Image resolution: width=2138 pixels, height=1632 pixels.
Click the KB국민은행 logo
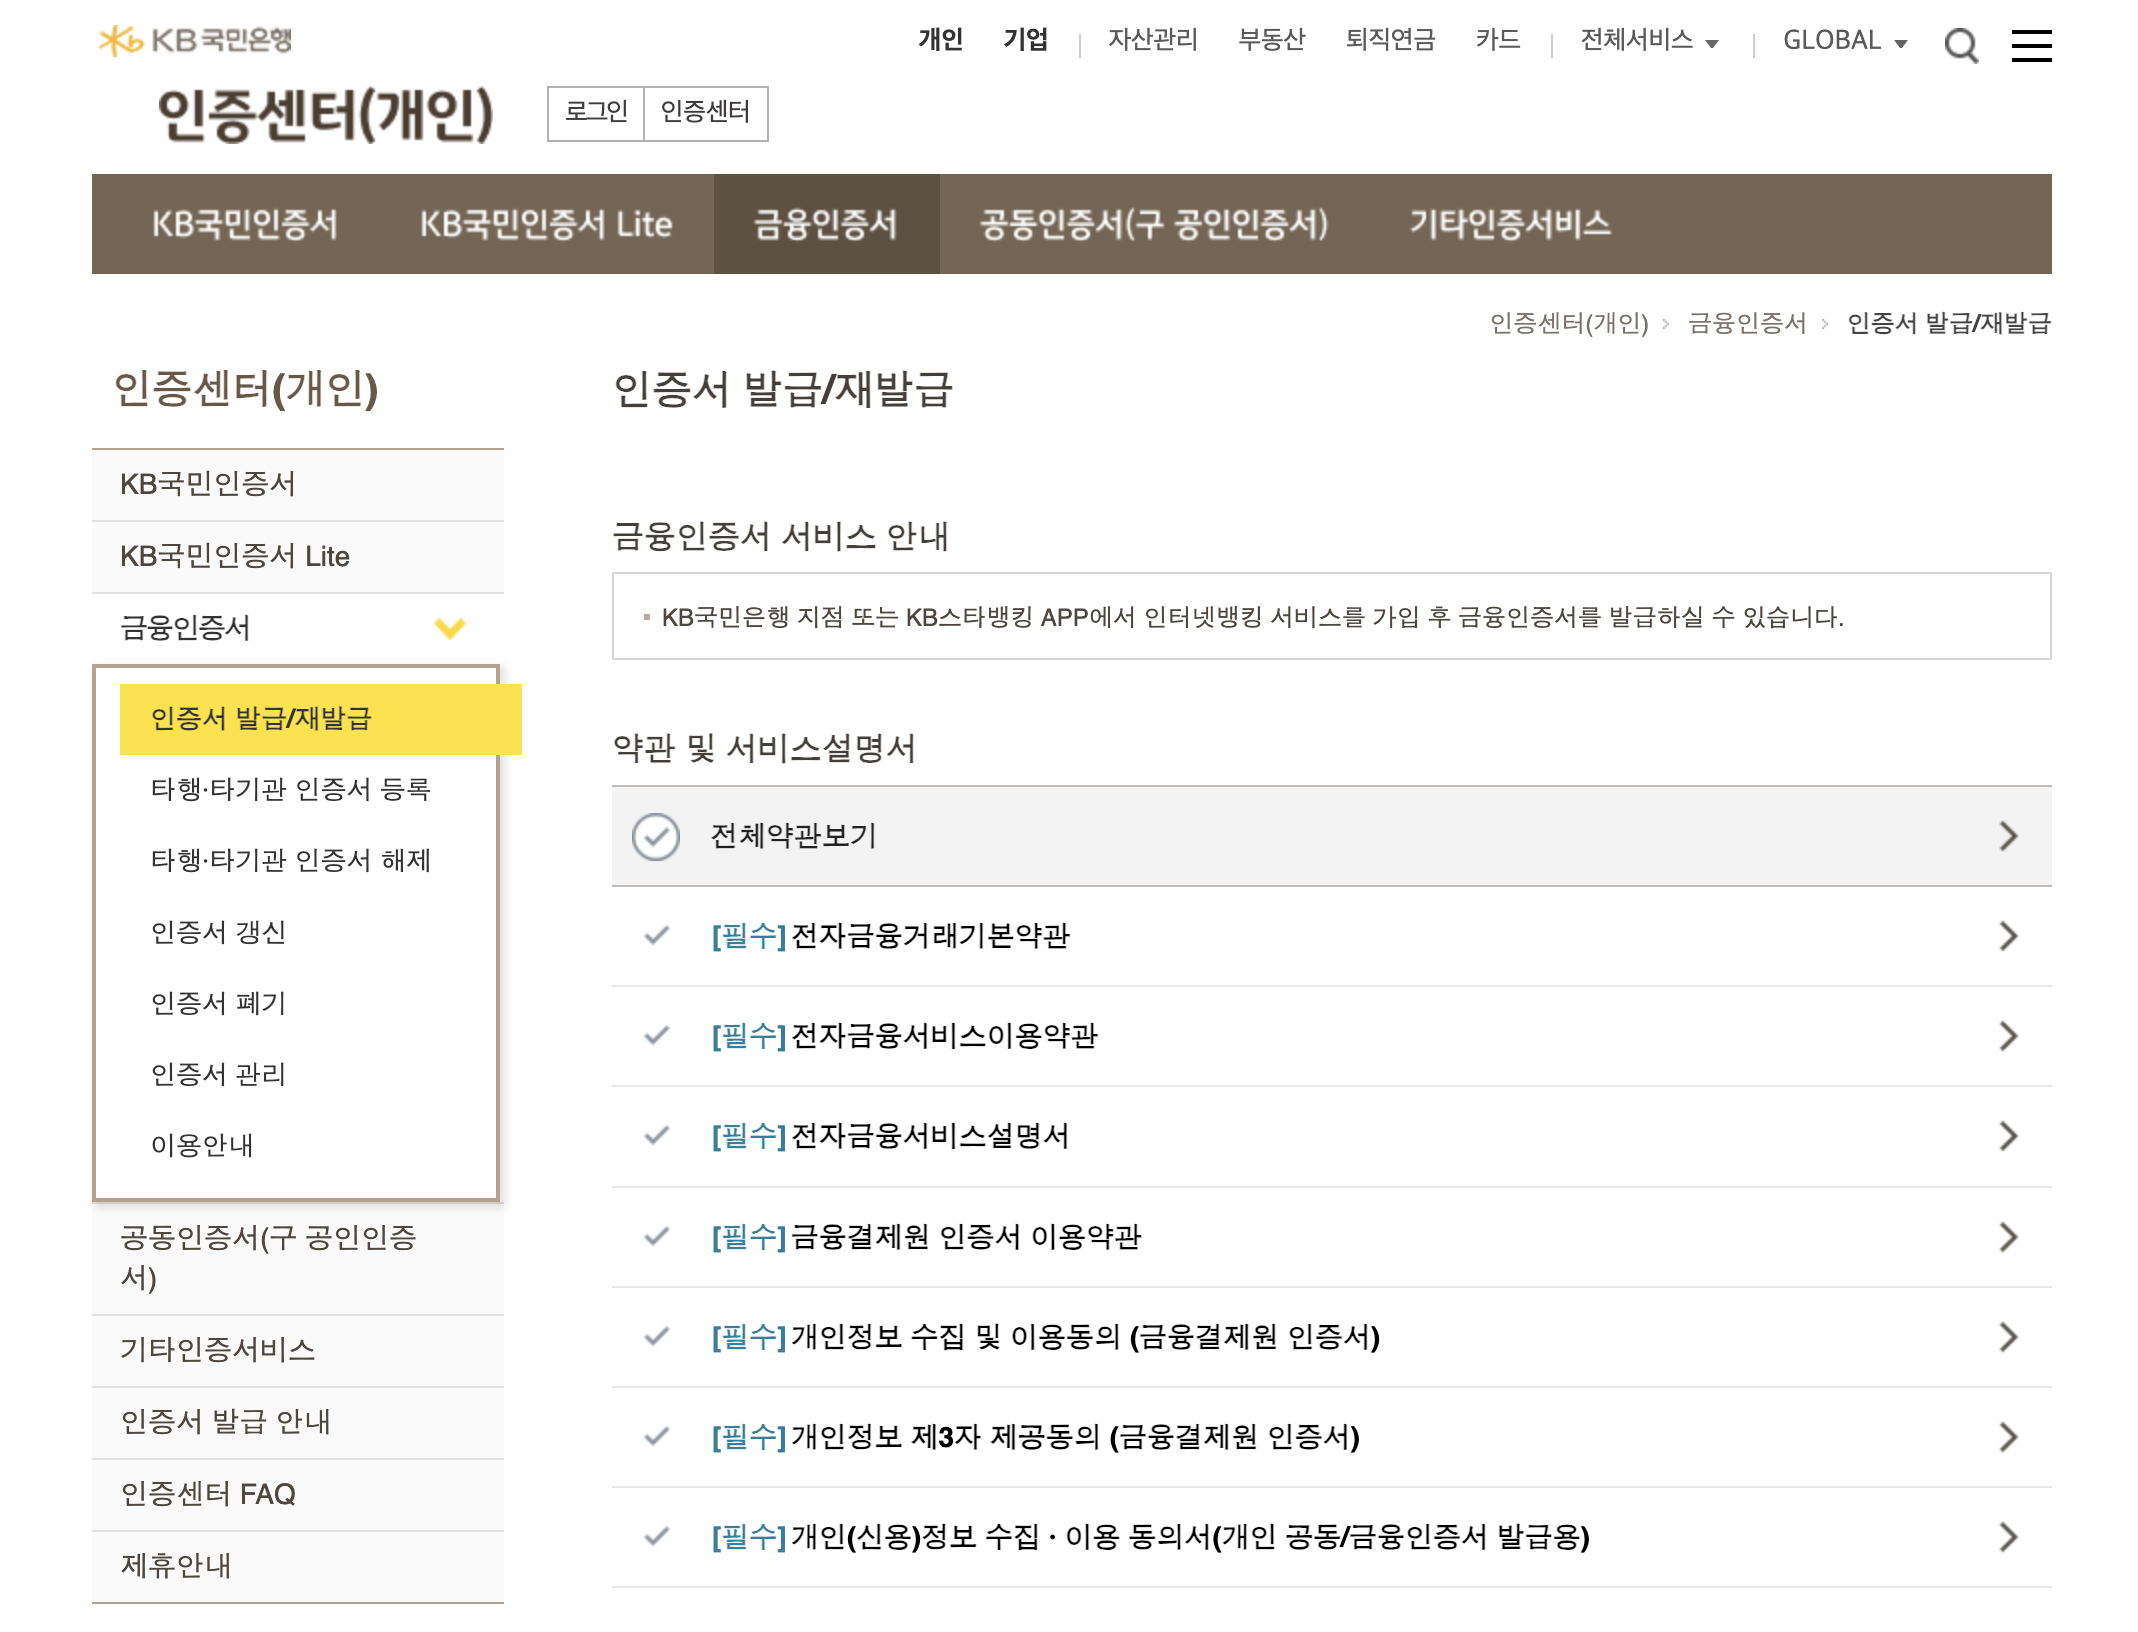click(x=196, y=40)
